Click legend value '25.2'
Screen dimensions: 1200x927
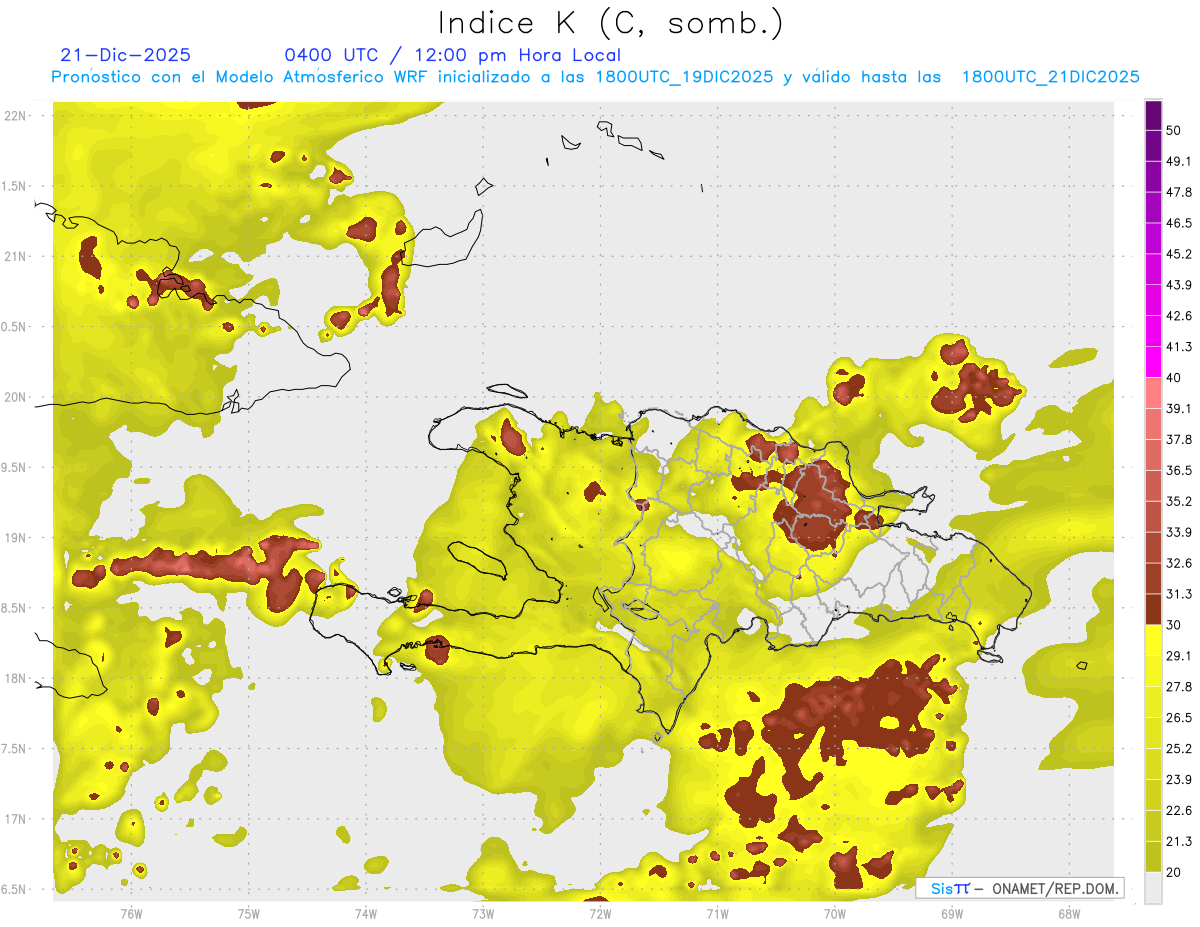point(1179,749)
